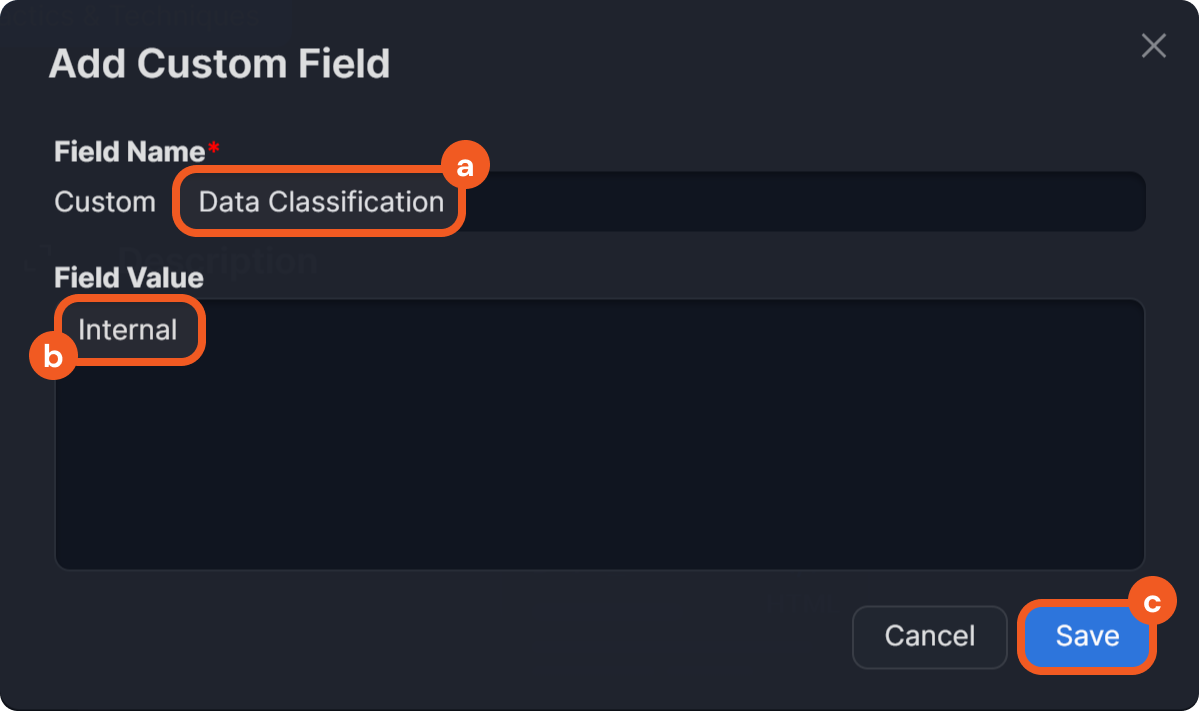The image size is (1199, 711).
Task: Click the 'Data Classification' field name text
Action: tap(321, 202)
